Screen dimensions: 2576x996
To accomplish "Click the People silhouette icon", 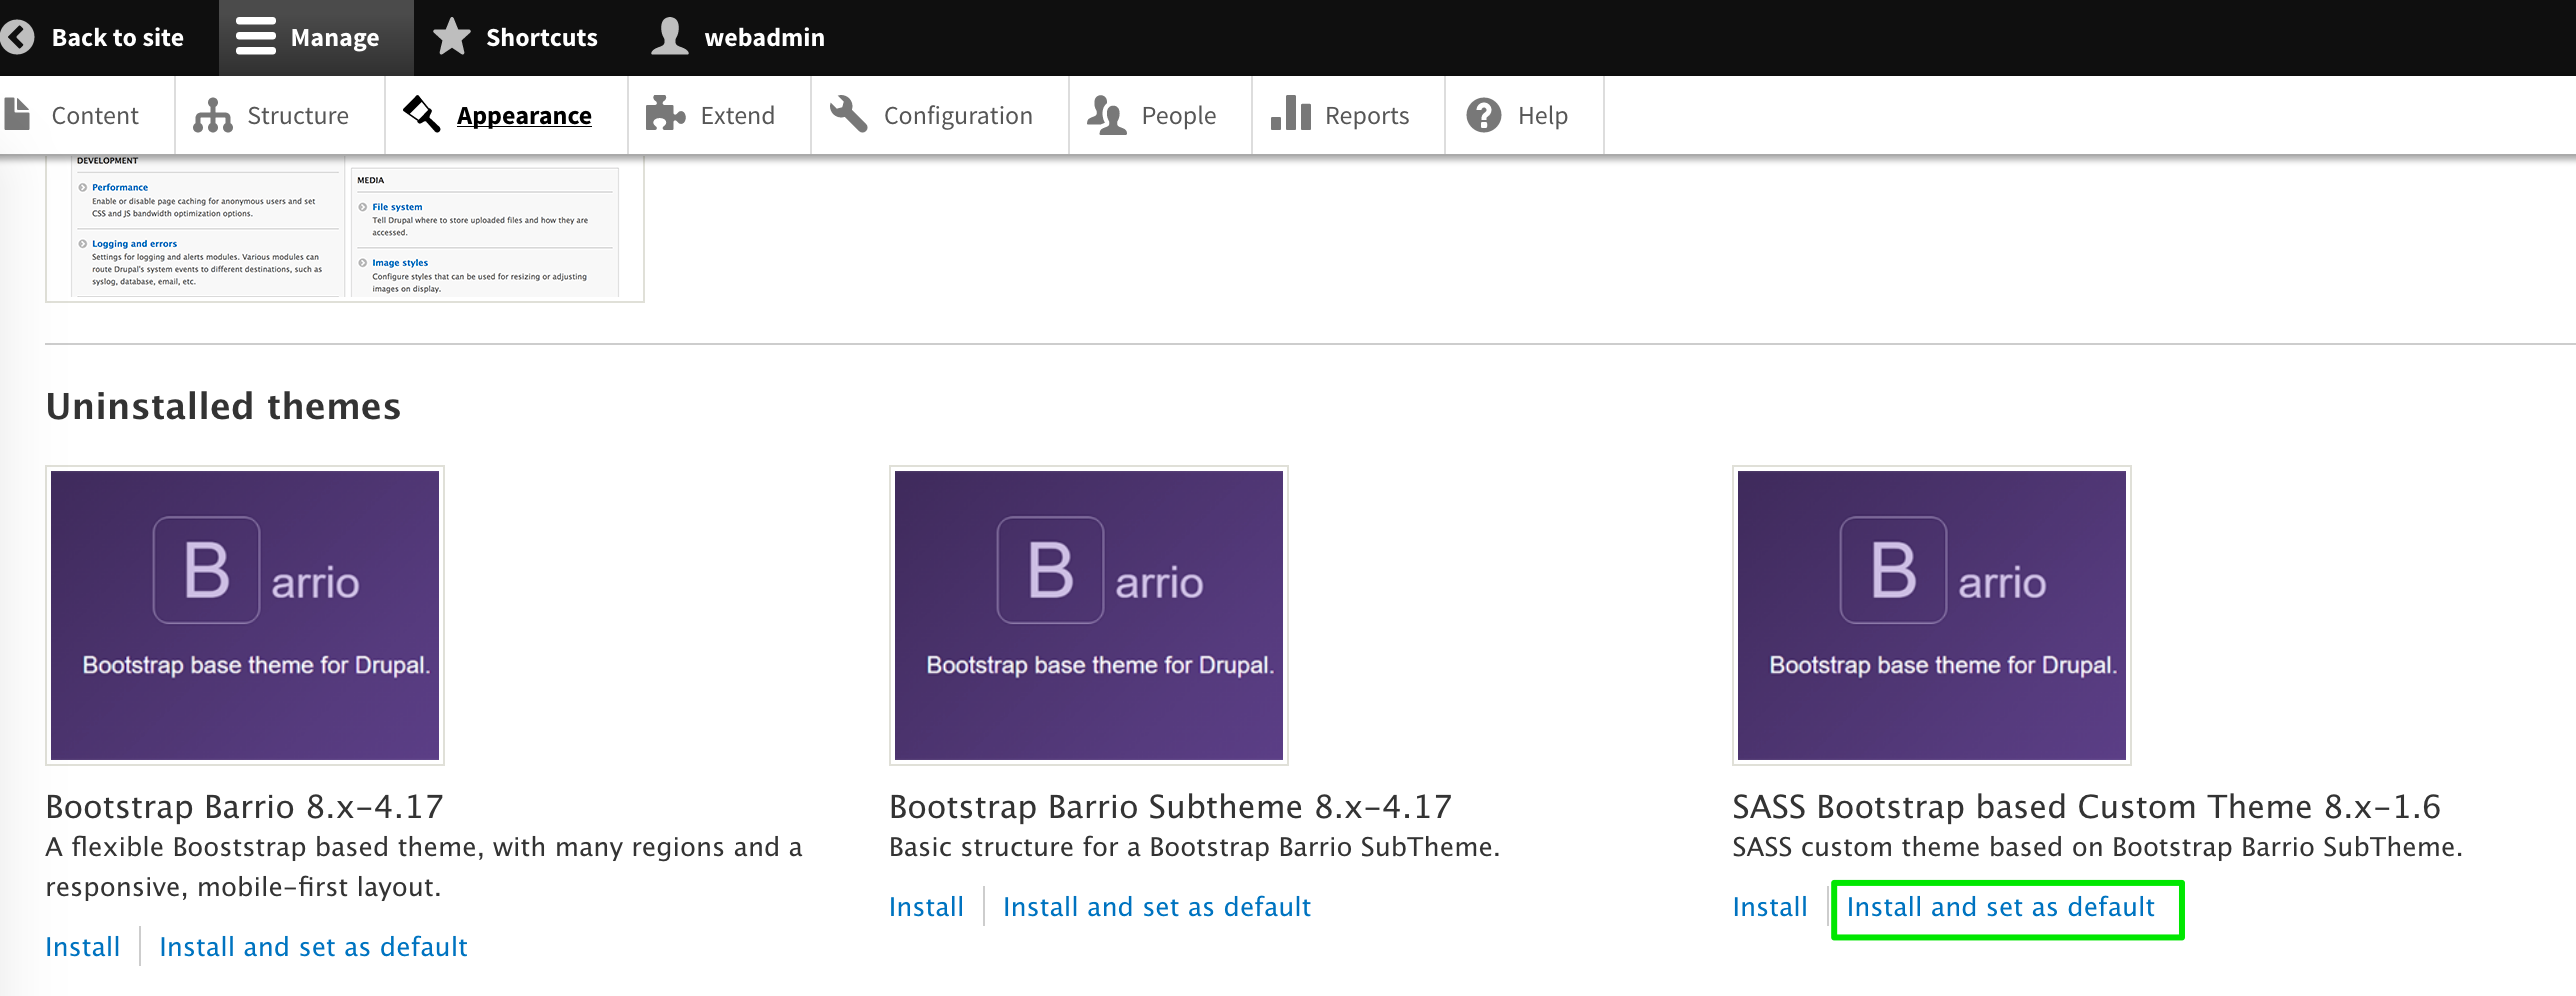I will (x=1106, y=116).
